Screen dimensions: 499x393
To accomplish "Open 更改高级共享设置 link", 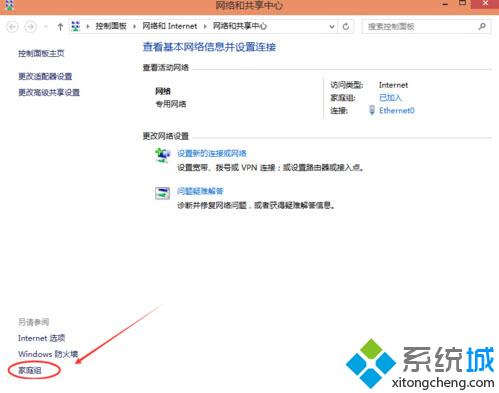I will pos(49,92).
